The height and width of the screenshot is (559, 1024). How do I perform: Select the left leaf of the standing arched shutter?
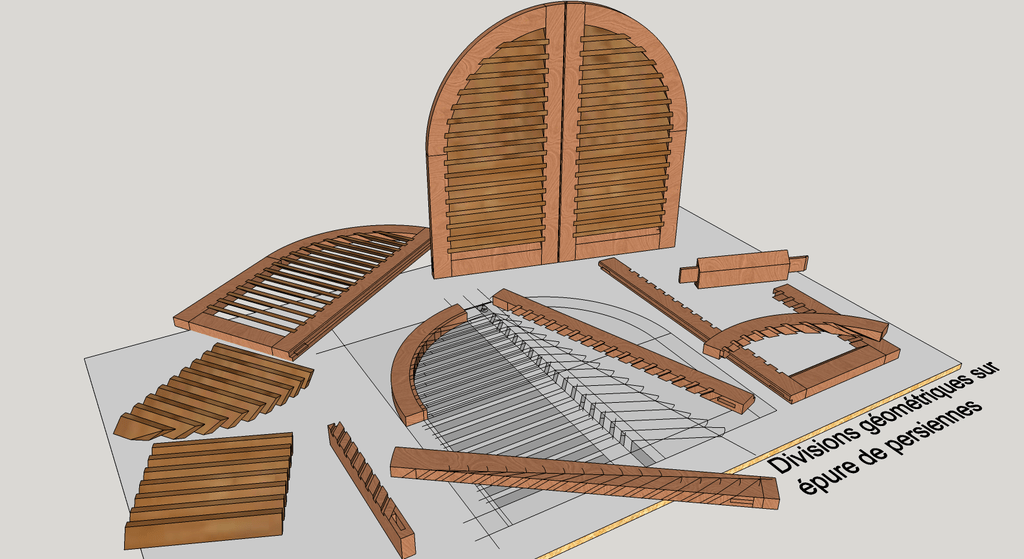(x=494, y=138)
